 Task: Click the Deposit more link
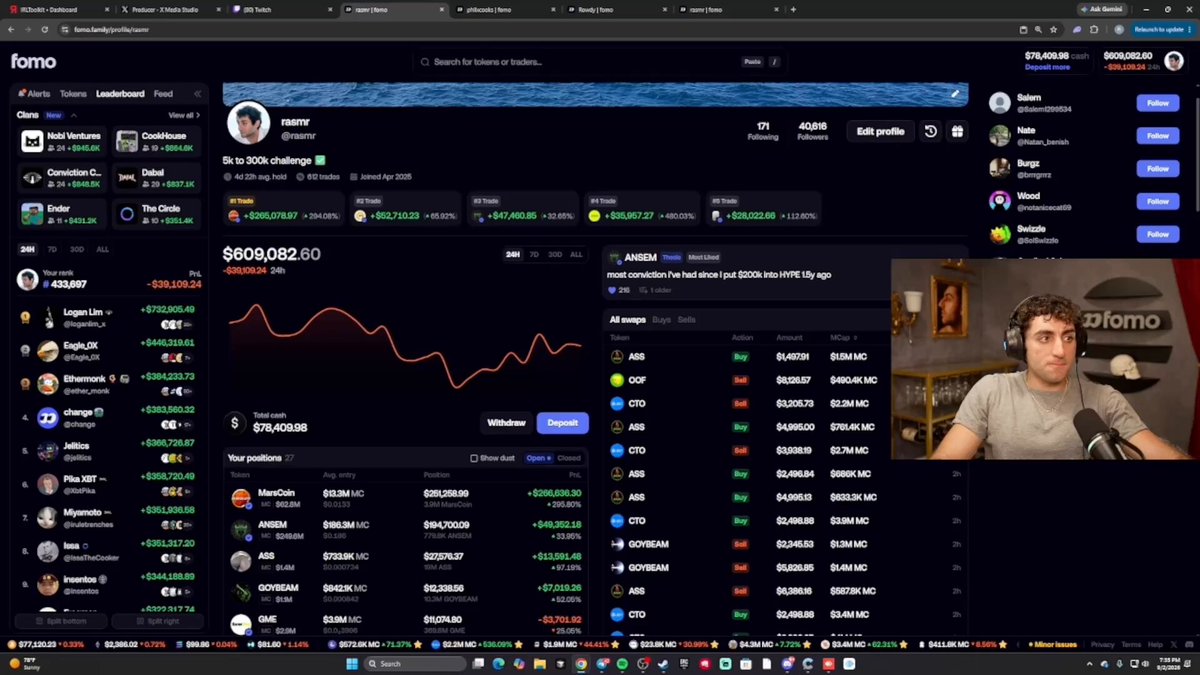pos(1047,67)
